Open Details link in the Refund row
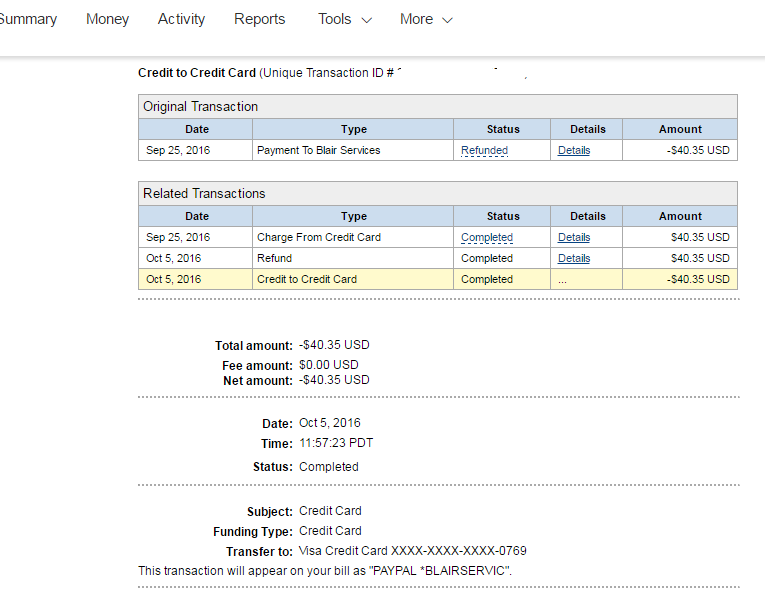 coord(574,258)
